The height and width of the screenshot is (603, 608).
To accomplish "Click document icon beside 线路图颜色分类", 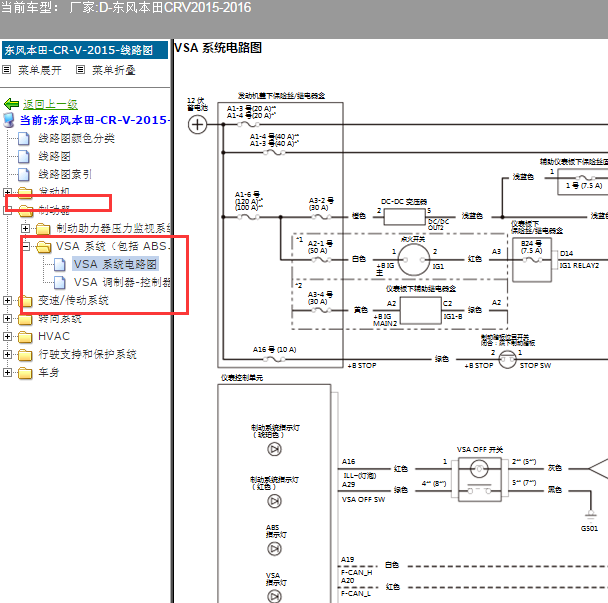I will [x=24, y=138].
